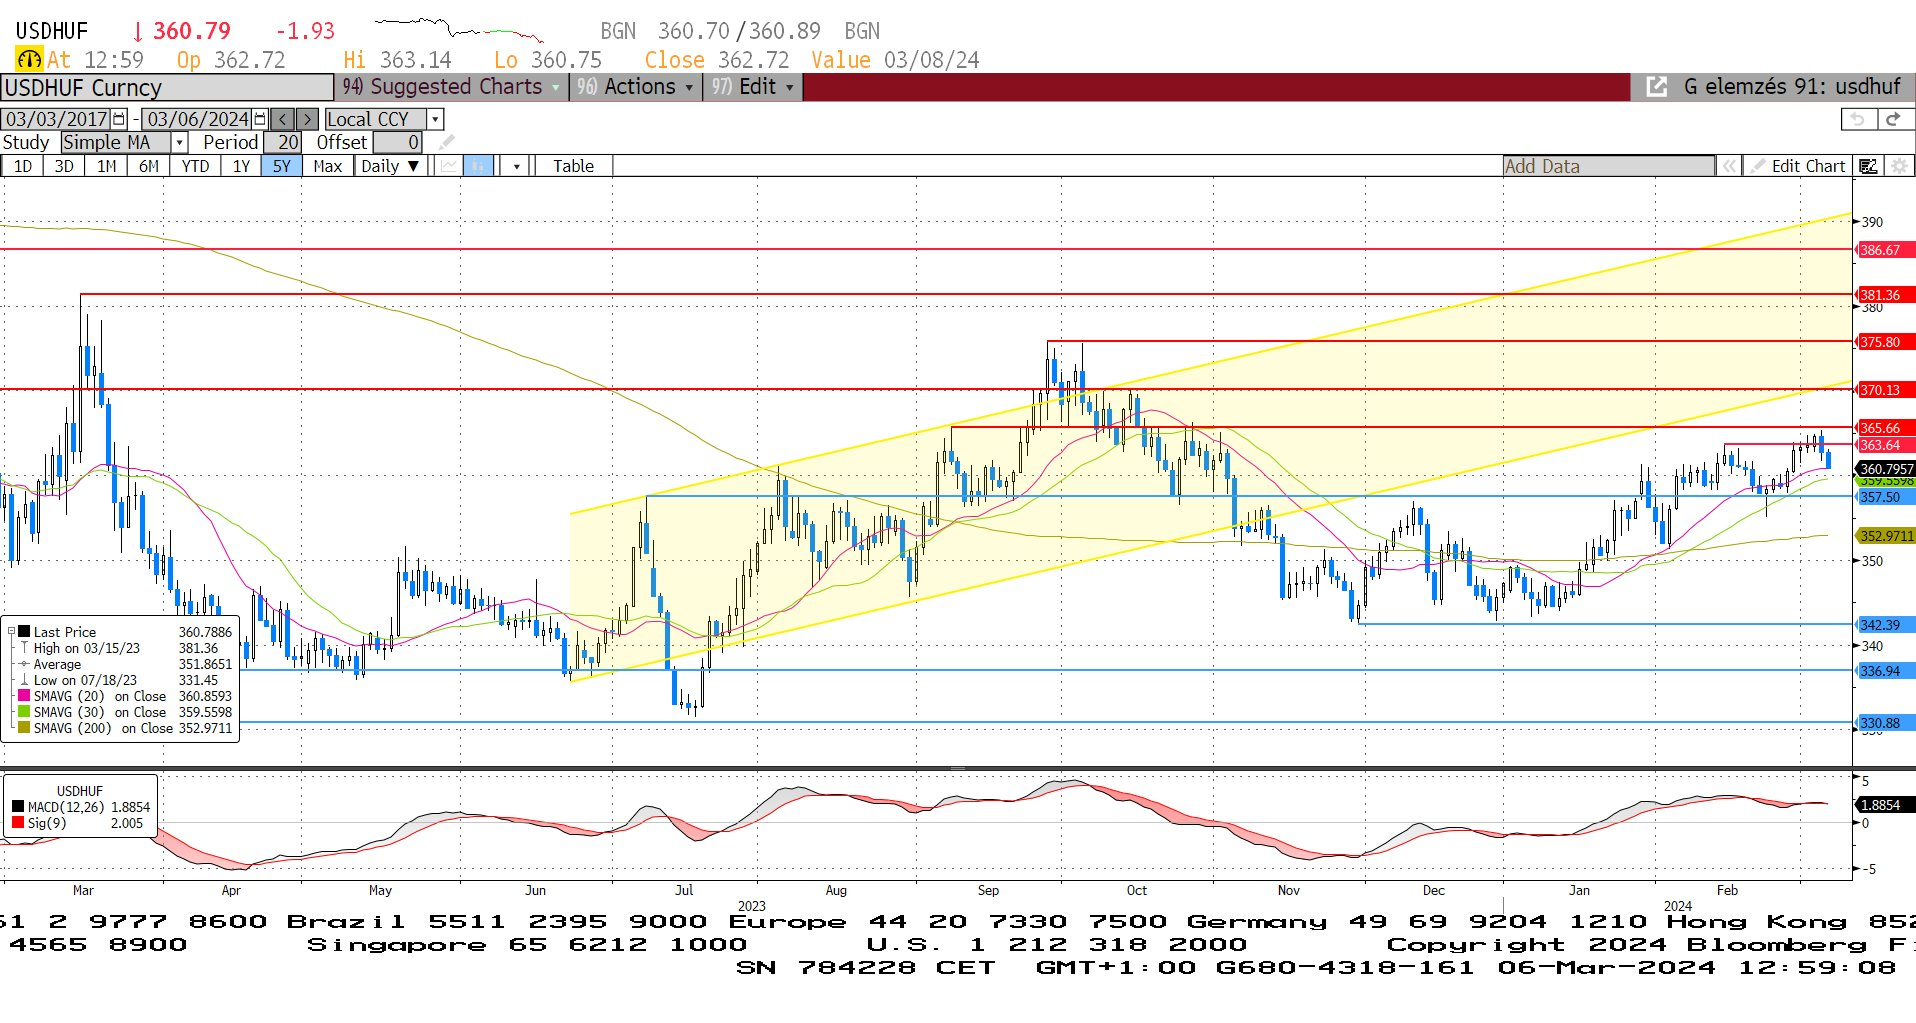Click the intraday sparkline next to price change
1916x1023 pixels.
coord(459,28)
